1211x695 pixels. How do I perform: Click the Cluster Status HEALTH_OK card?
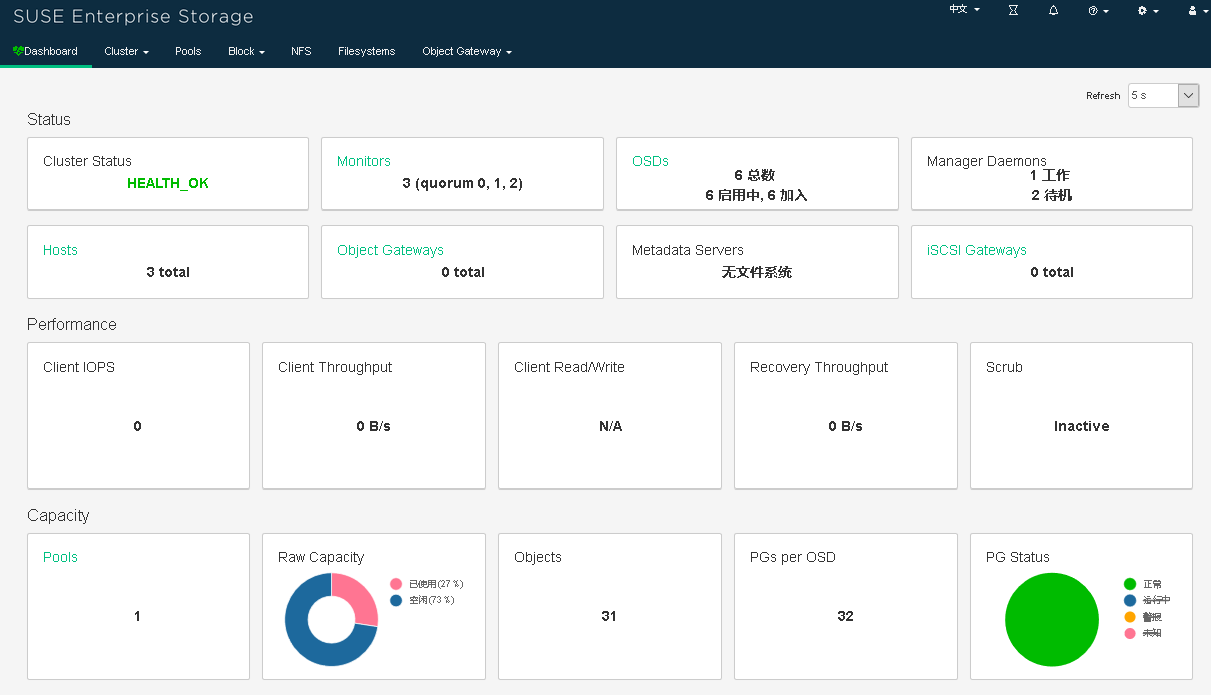point(167,174)
